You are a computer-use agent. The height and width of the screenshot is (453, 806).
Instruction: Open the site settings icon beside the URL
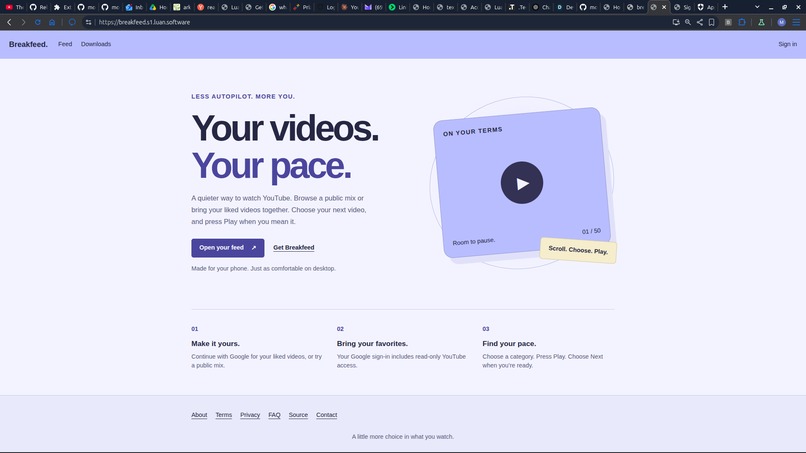pos(88,22)
